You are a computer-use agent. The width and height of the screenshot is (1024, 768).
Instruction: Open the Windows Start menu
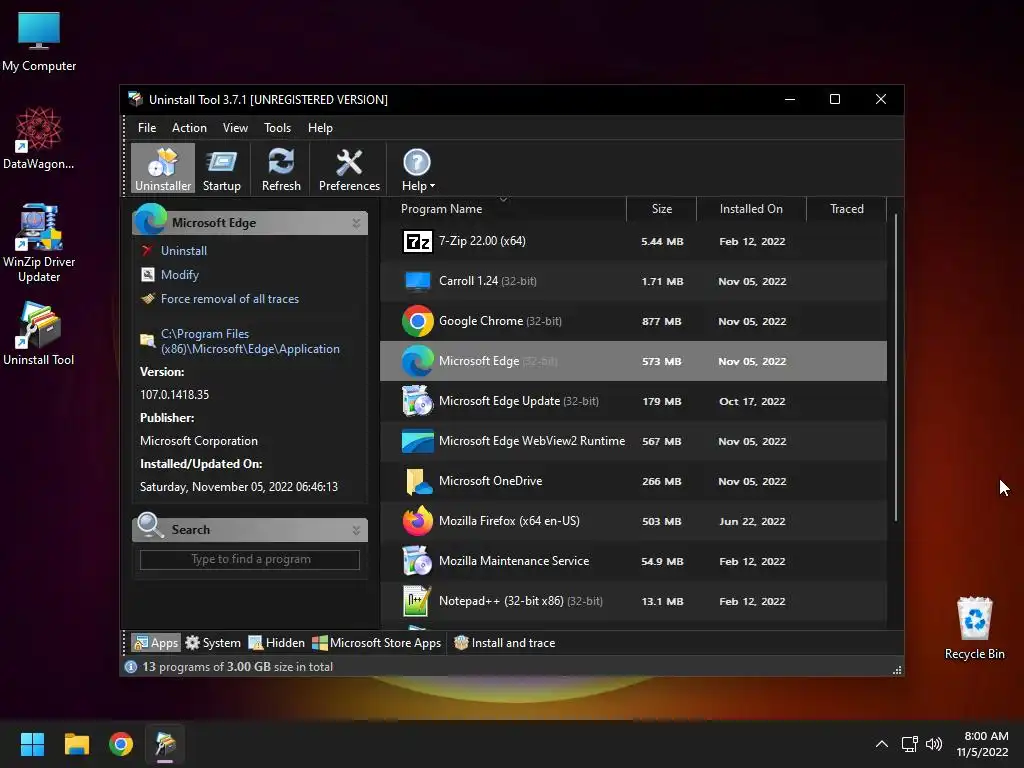(x=32, y=744)
